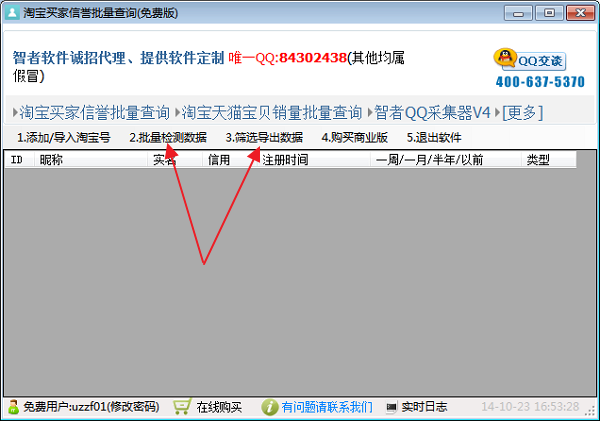Open menu 3.筛选导出数据
The width and height of the screenshot is (600, 421).
pos(264,137)
